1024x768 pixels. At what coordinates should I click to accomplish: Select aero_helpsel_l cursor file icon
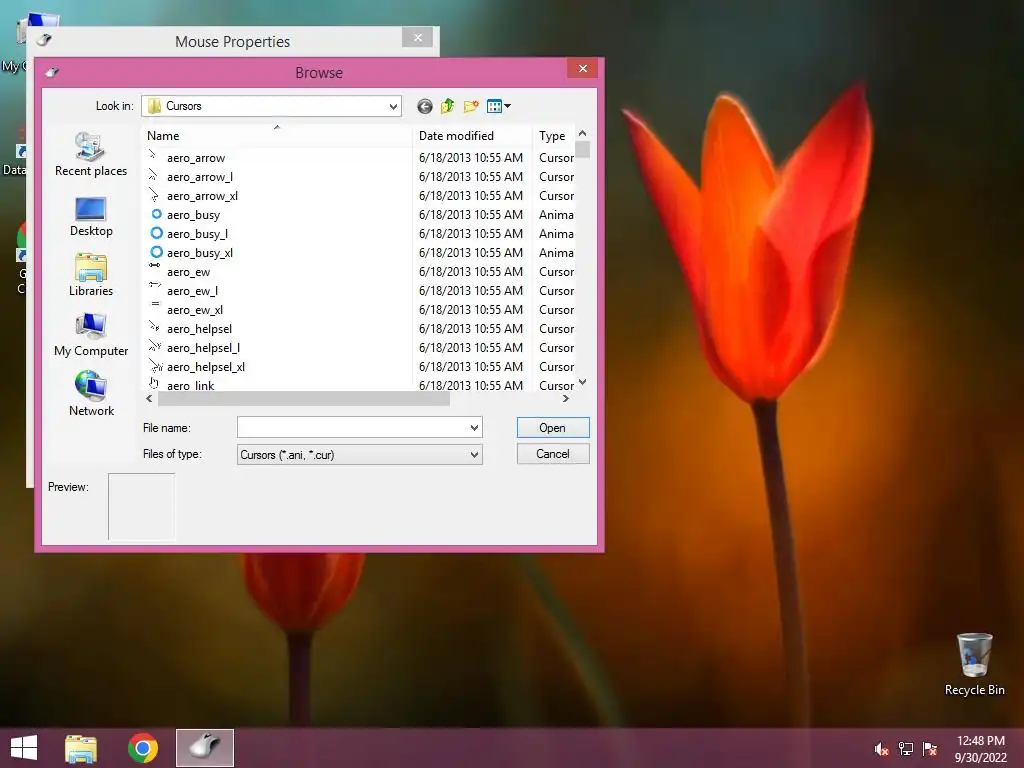(155, 345)
